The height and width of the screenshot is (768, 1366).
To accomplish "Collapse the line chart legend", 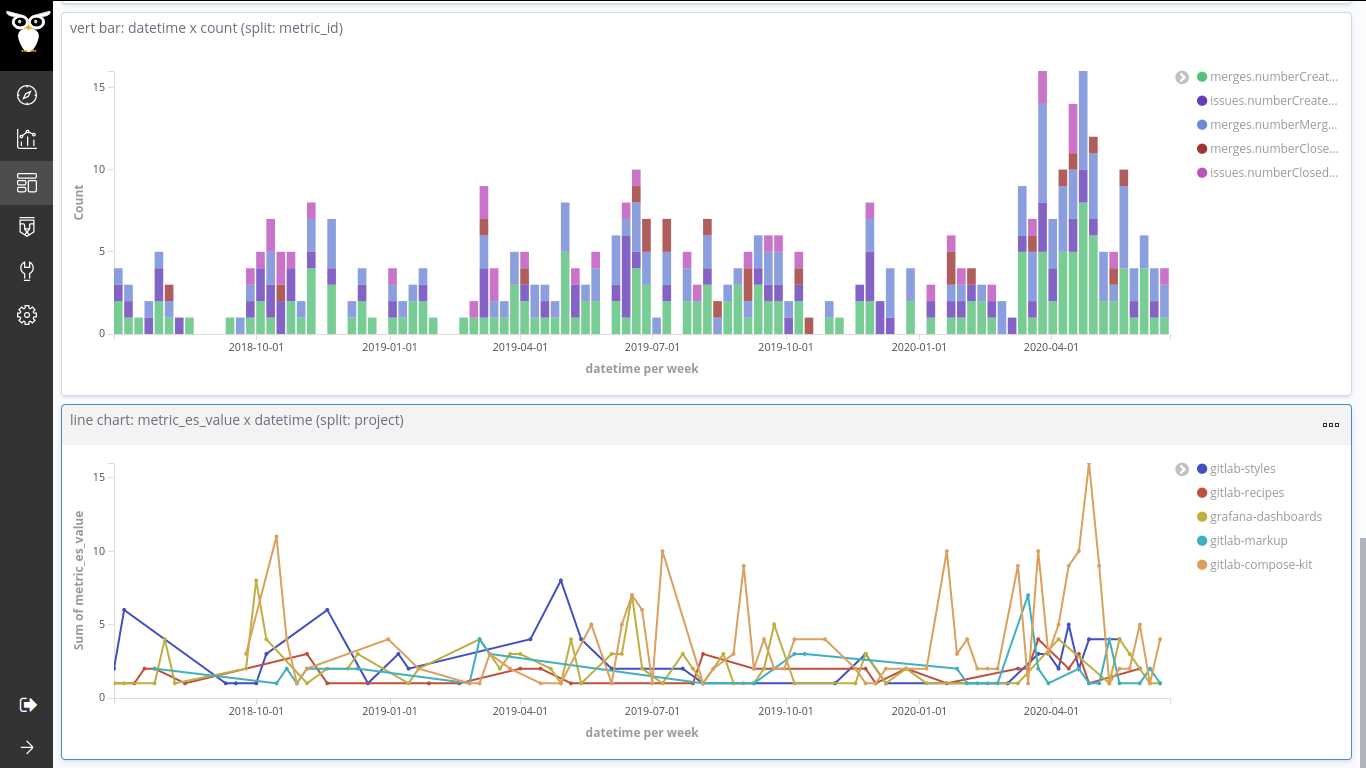I will 1182,469.
